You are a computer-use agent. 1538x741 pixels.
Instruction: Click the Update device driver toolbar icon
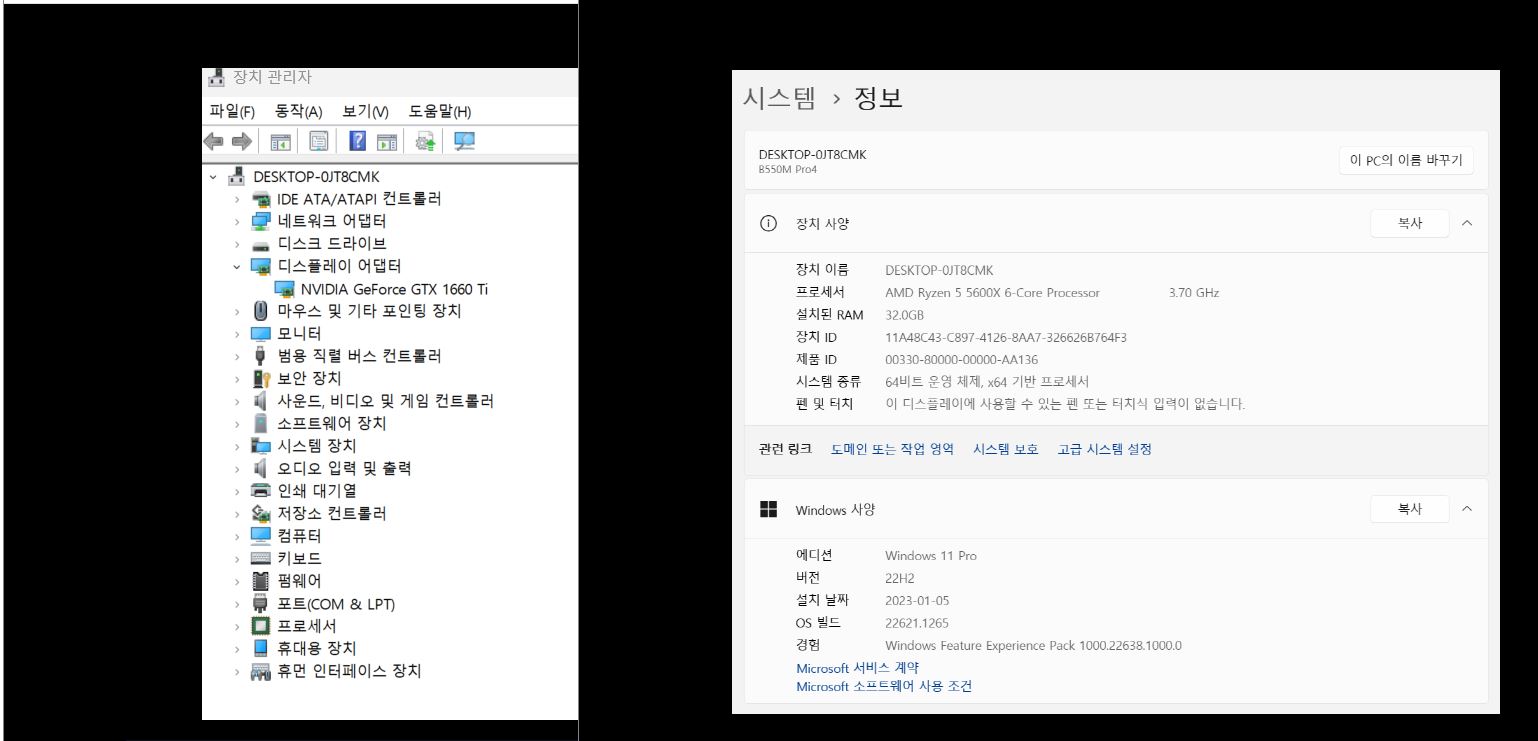(426, 142)
